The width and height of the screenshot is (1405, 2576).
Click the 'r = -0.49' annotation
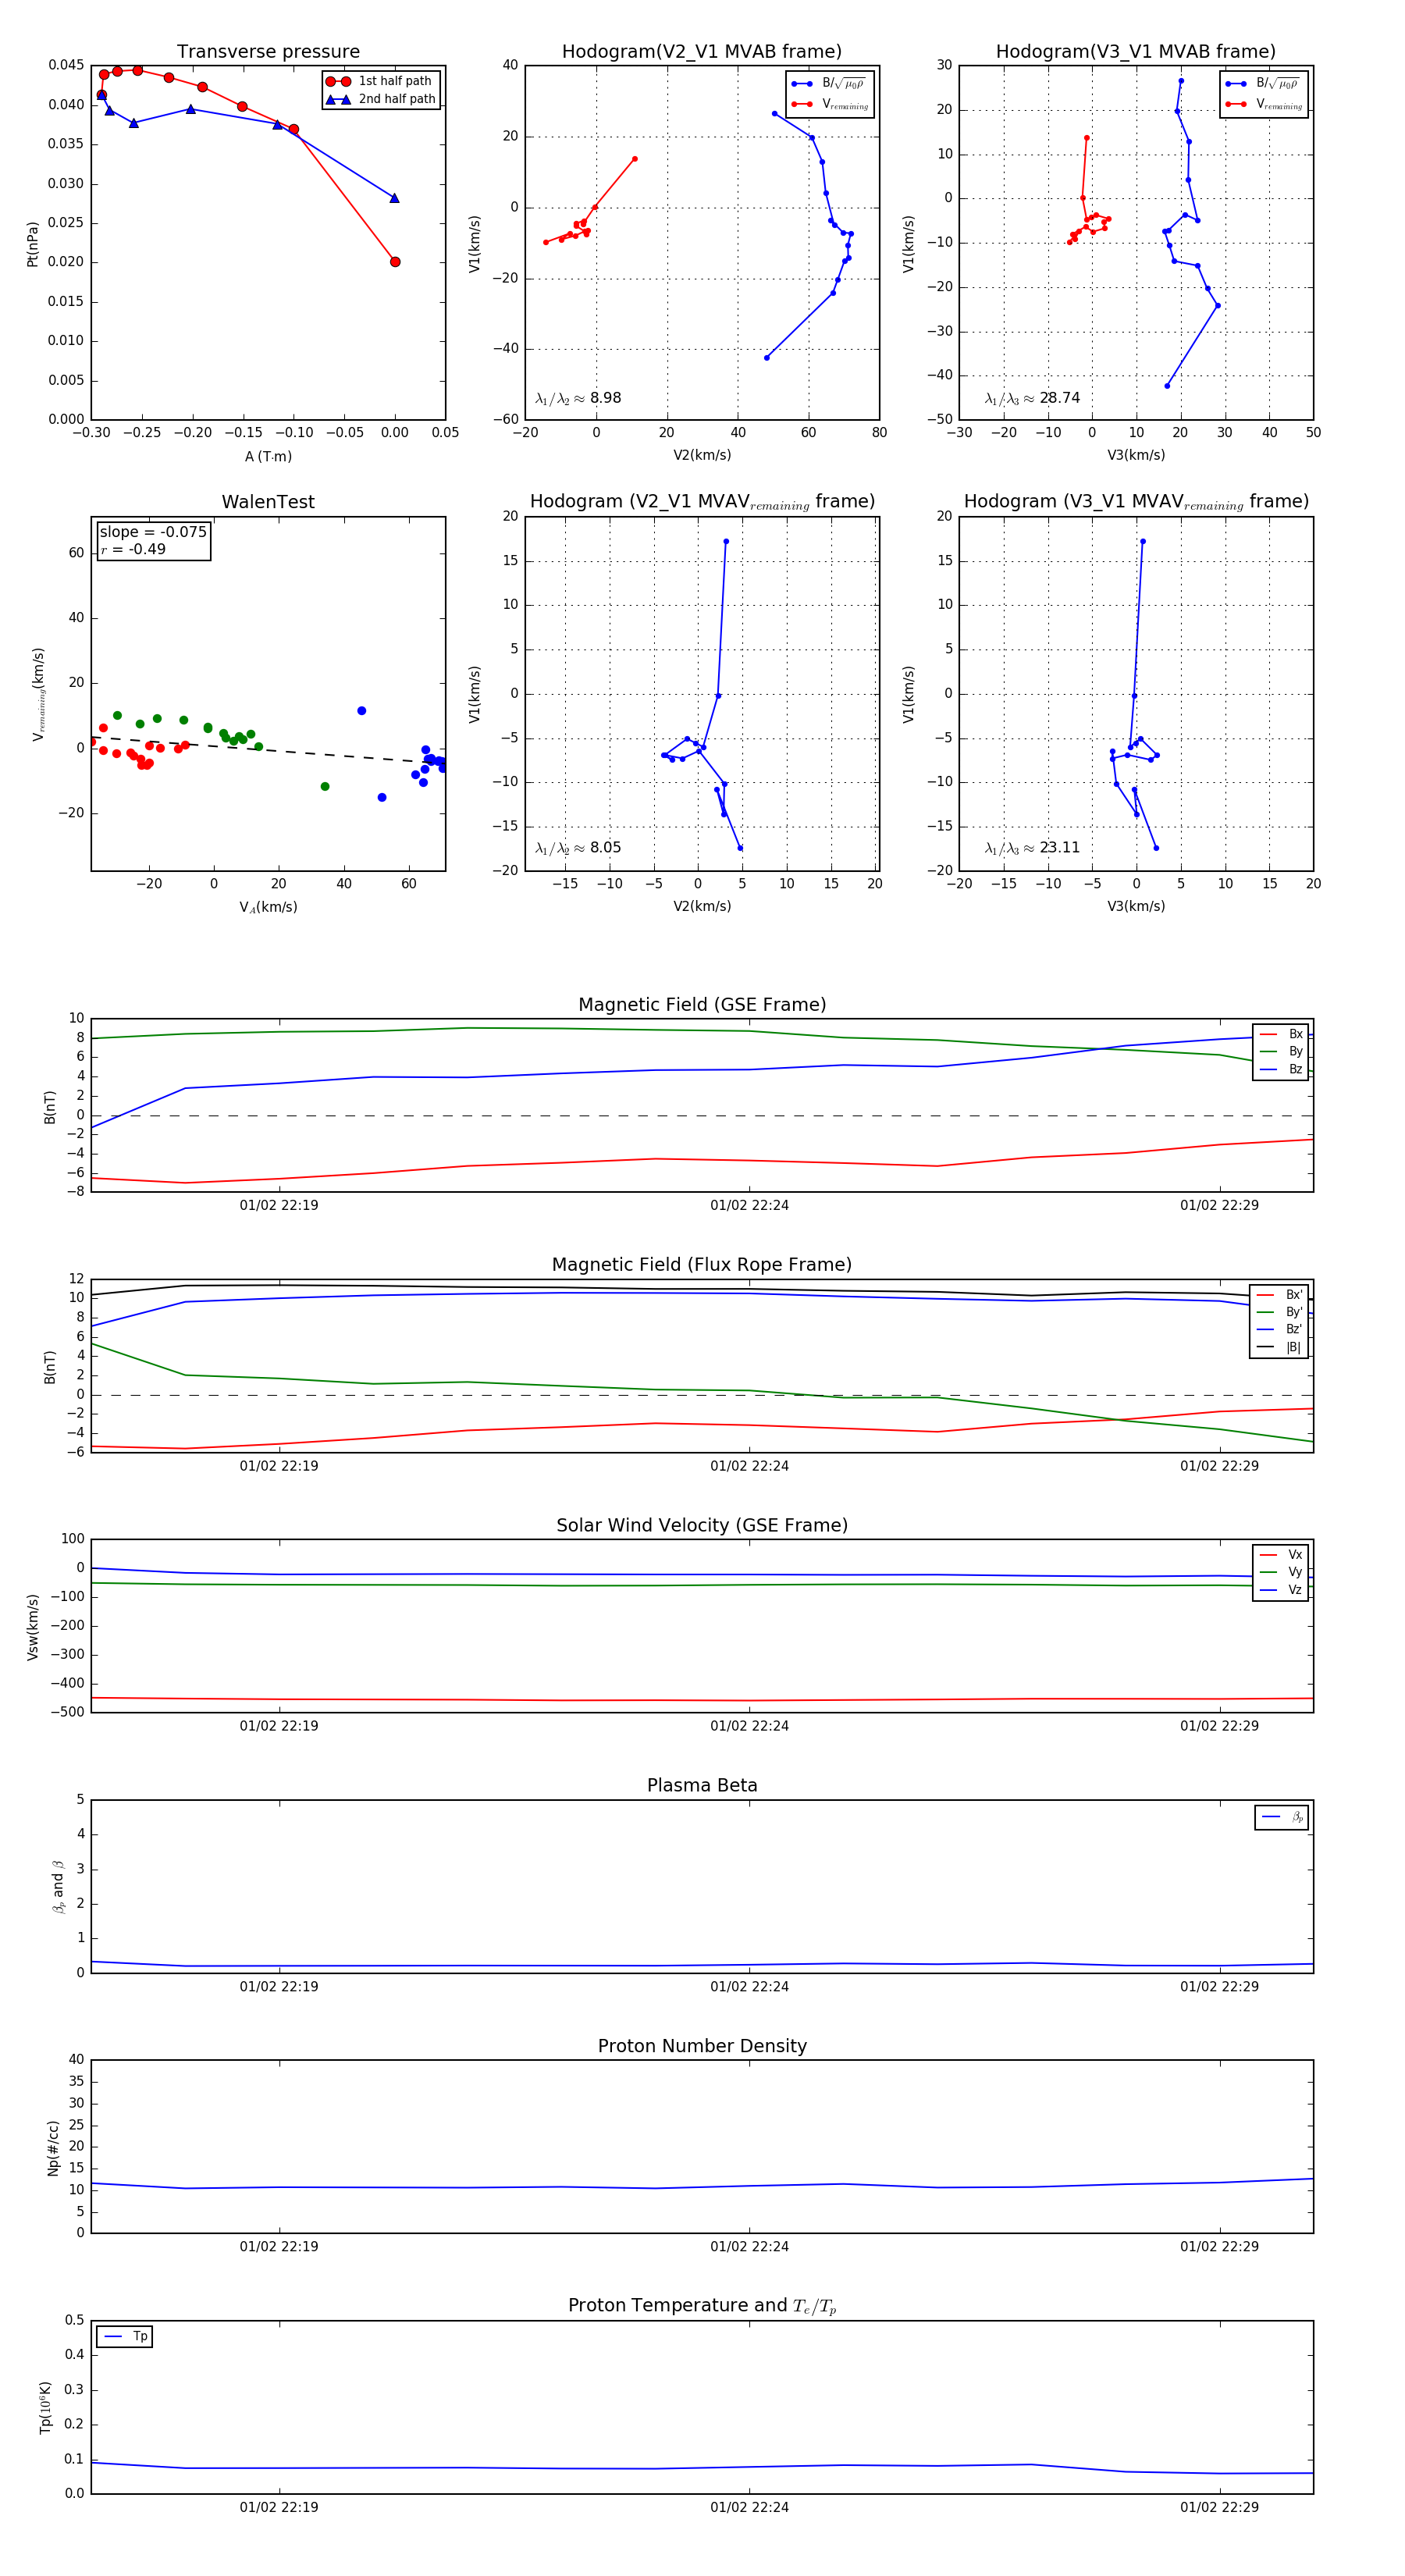click(x=133, y=549)
